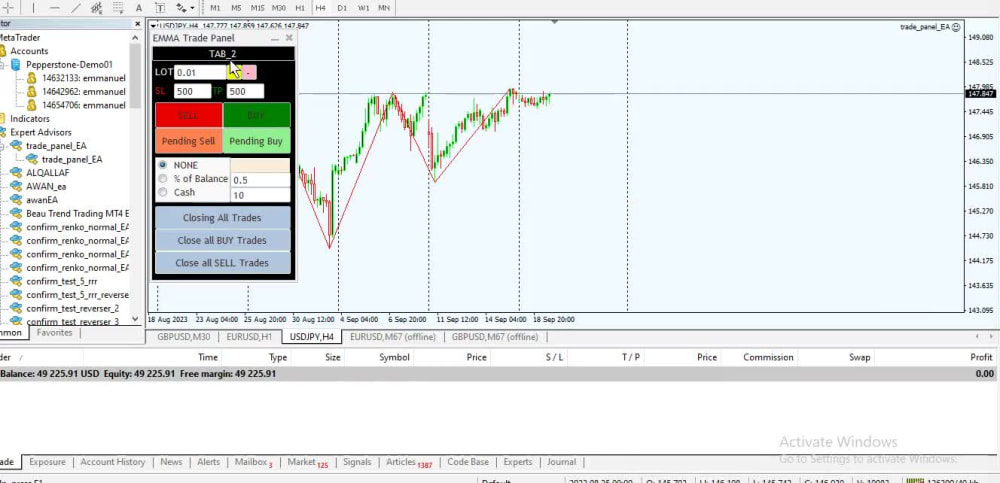Select the child trade_panel_EA item
Viewport: 1000px width, 483px height.
pyautogui.click(x=71, y=160)
